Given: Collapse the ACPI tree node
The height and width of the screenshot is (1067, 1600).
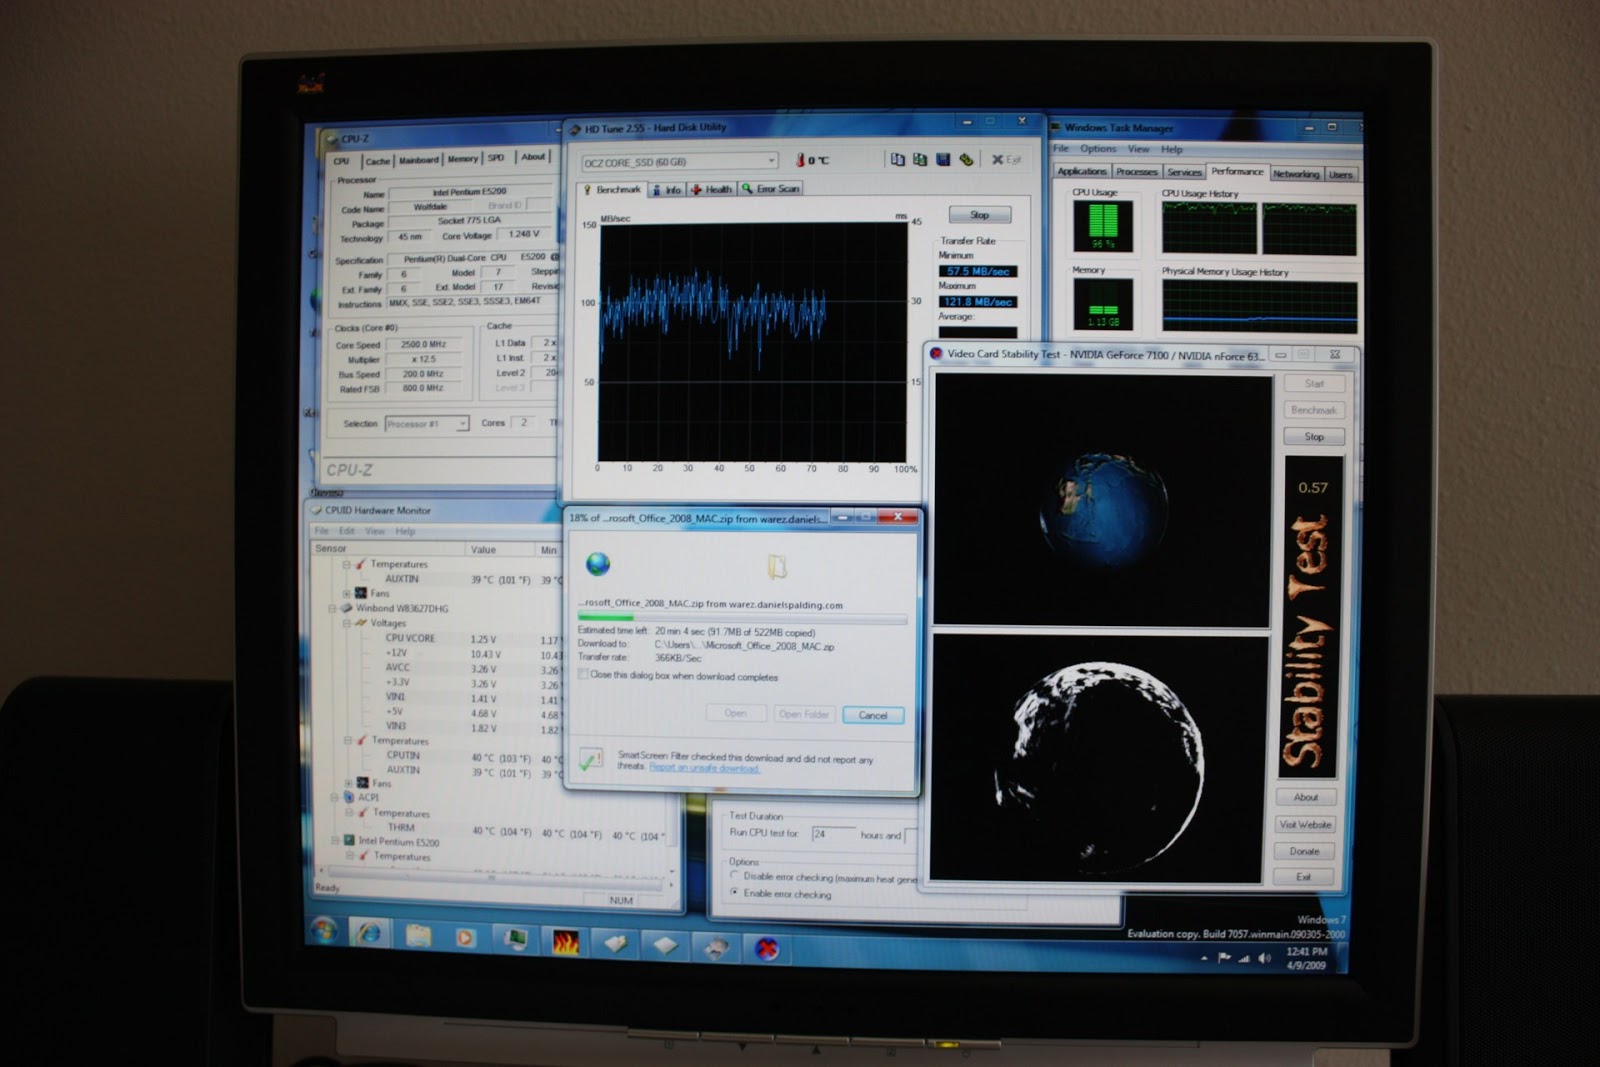Looking at the screenshot, I should [x=336, y=797].
